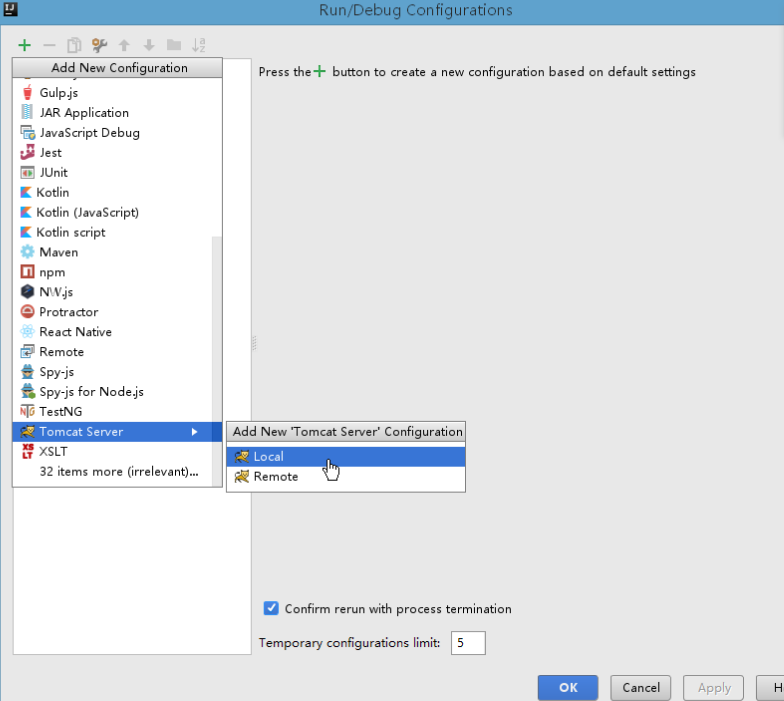Select the Maven label text
This screenshot has height=701, width=784.
[x=58, y=252]
